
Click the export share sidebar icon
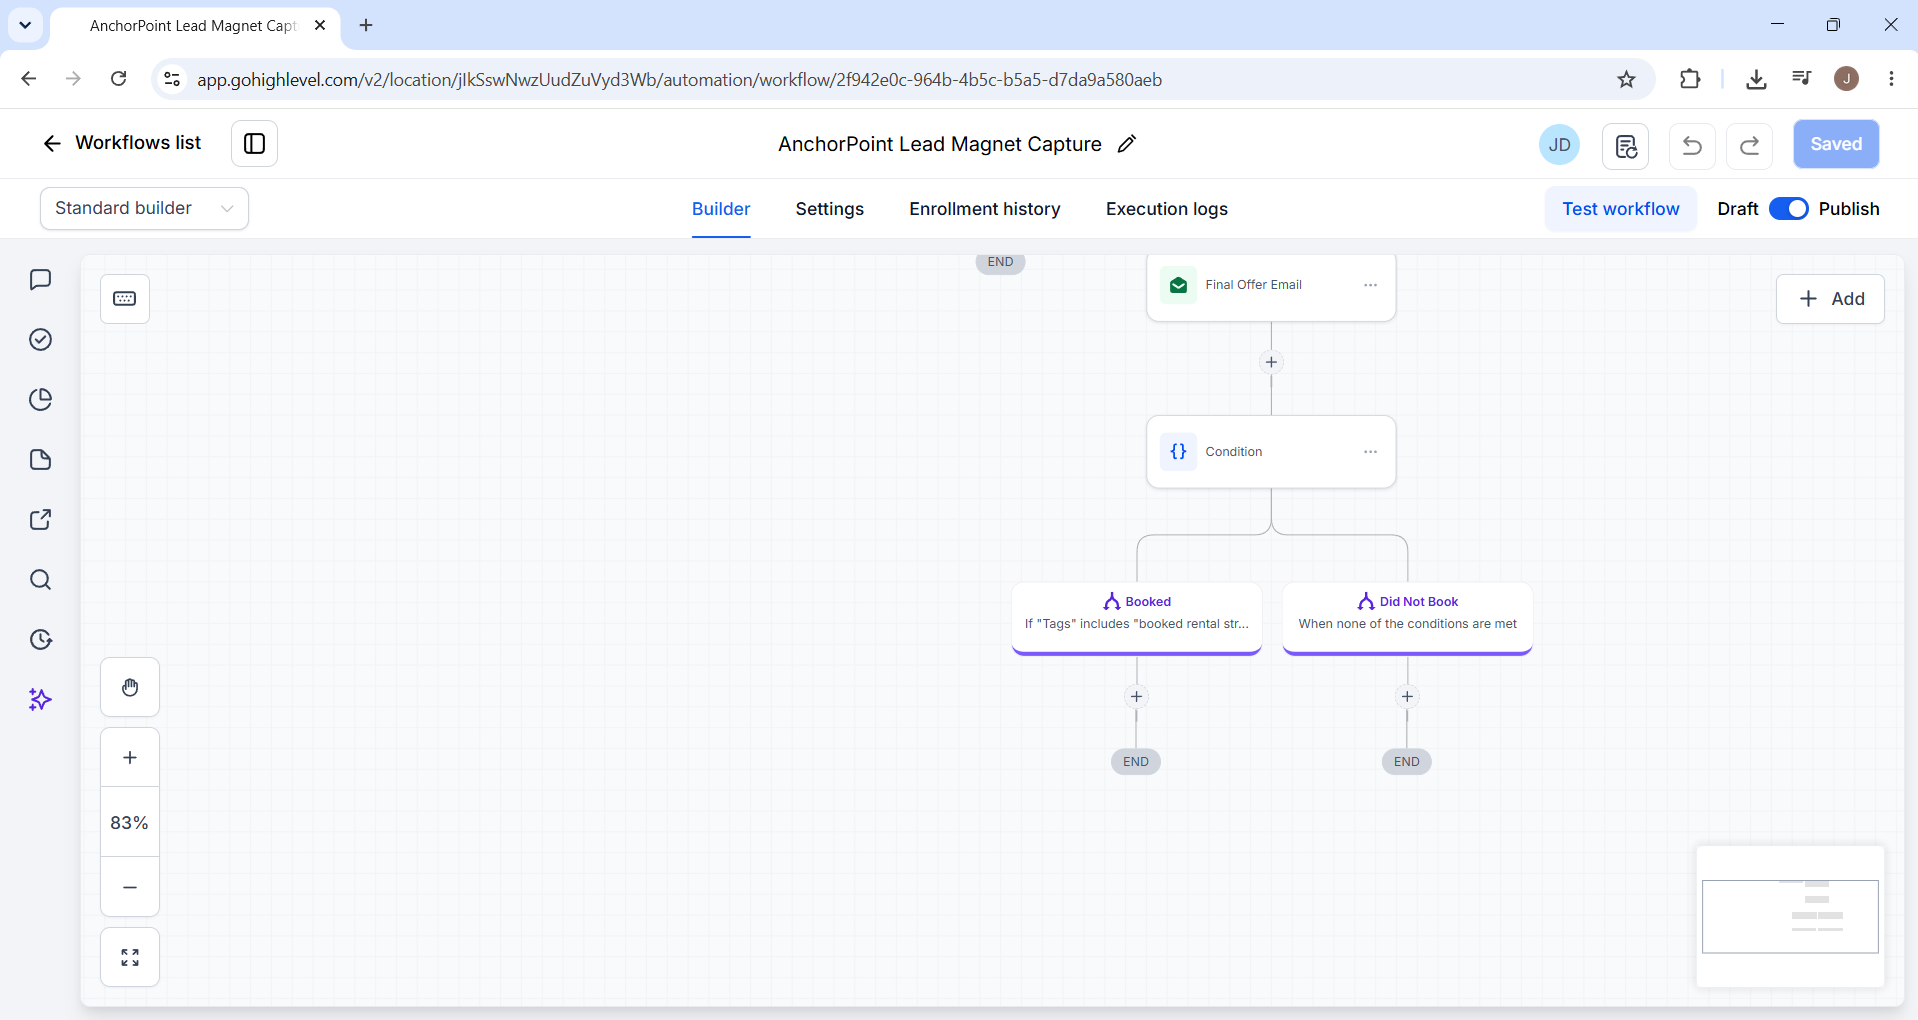click(x=40, y=519)
